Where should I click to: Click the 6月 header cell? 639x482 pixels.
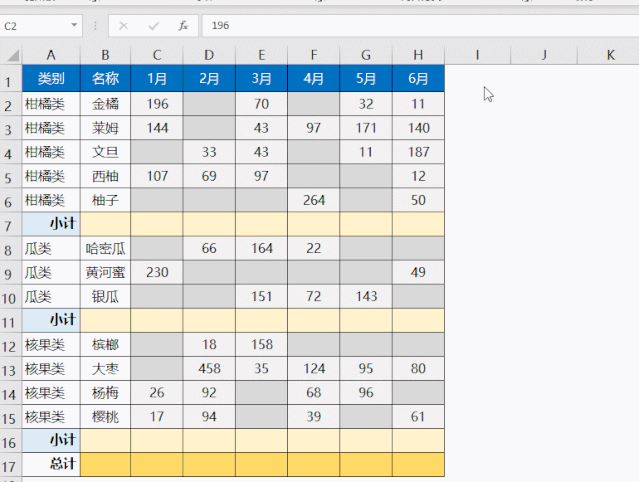[x=418, y=79]
